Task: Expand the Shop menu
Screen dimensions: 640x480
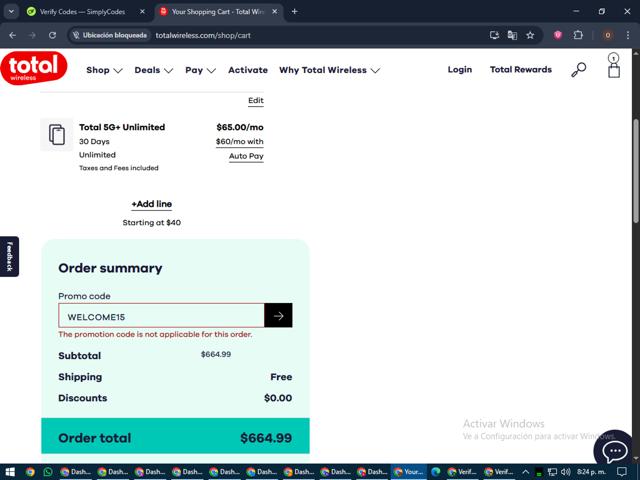Action: click(104, 70)
